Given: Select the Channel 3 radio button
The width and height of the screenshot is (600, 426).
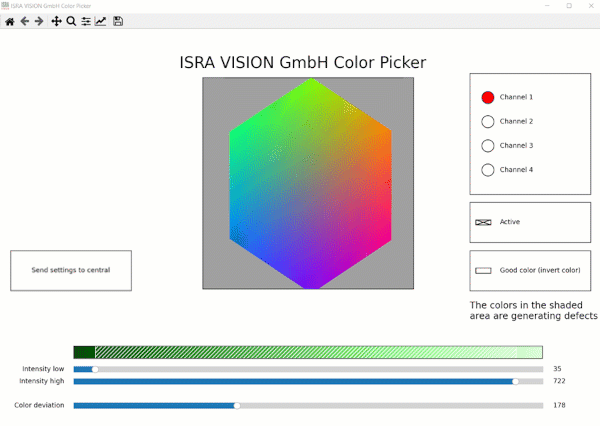Looking at the screenshot, I should coord(488,145).
